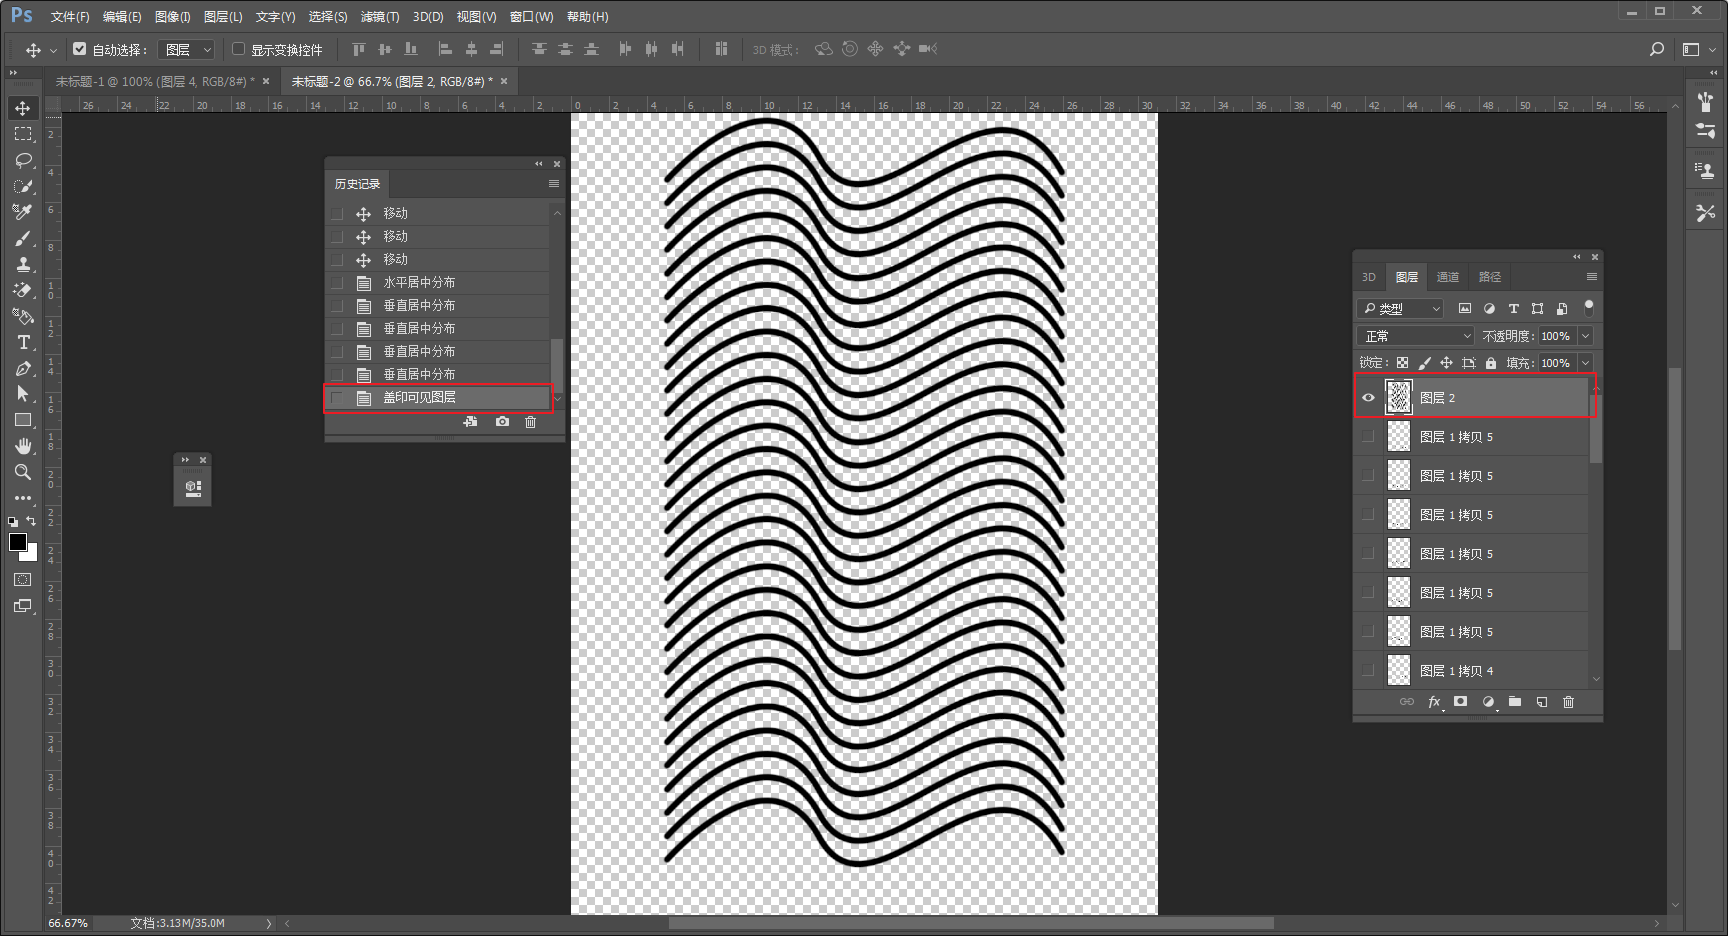This screenshot has width=1728, height=936.
Task: Open the layer filter 类型 dropdown
Action: [1401, 309]
